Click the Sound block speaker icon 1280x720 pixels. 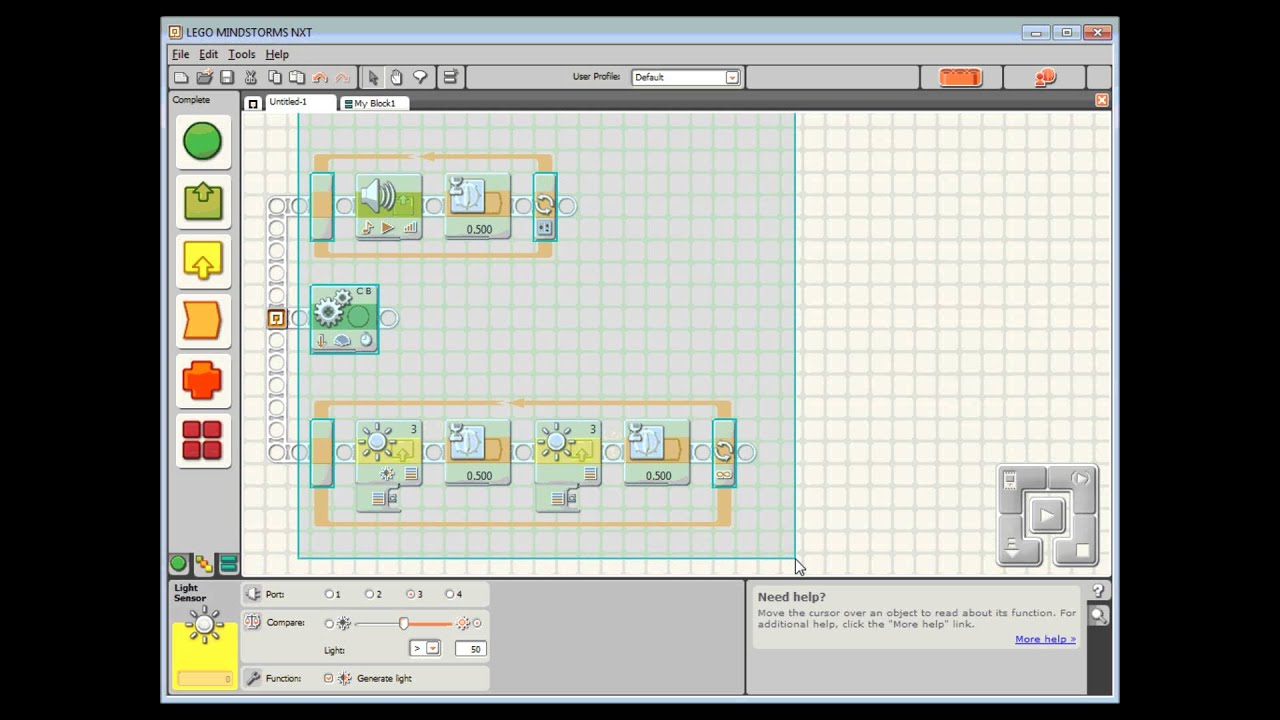378,197
